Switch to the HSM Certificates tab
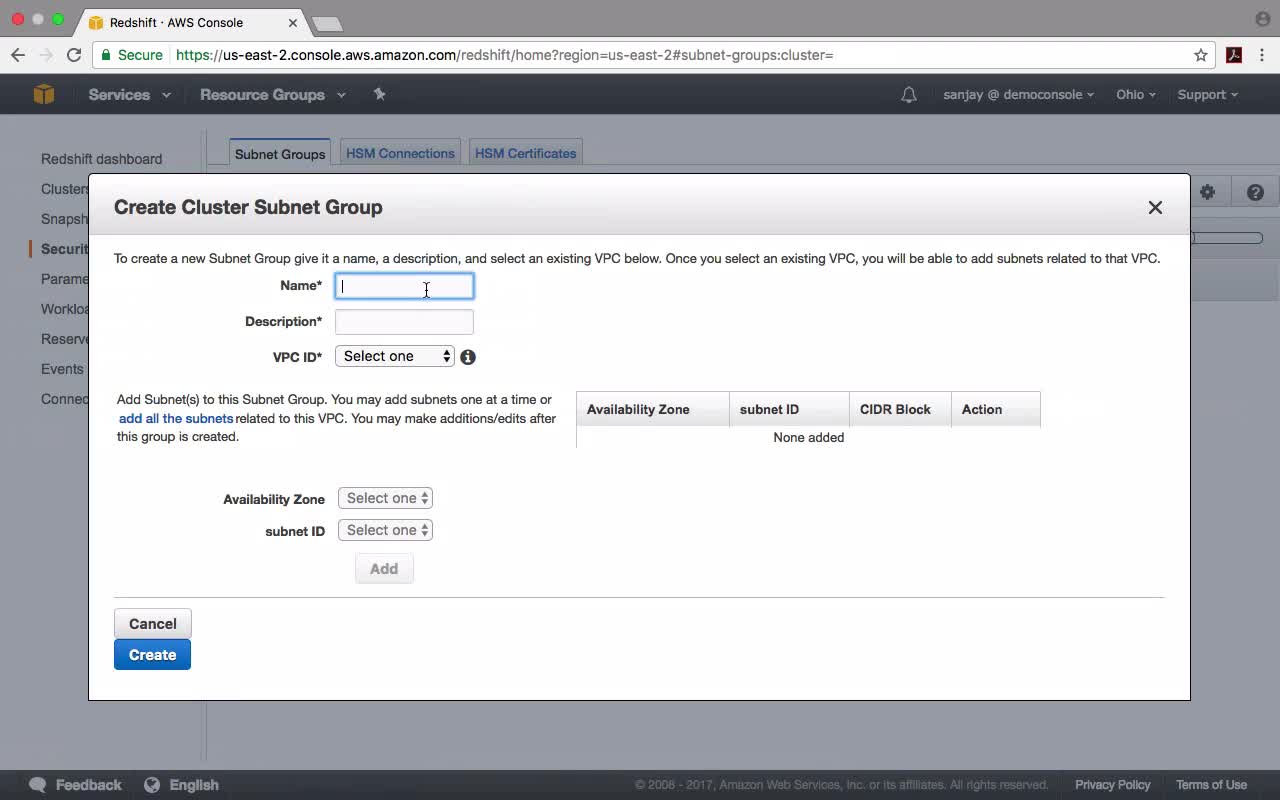This screenshot has width=1280, height=800. coord(526,153)
